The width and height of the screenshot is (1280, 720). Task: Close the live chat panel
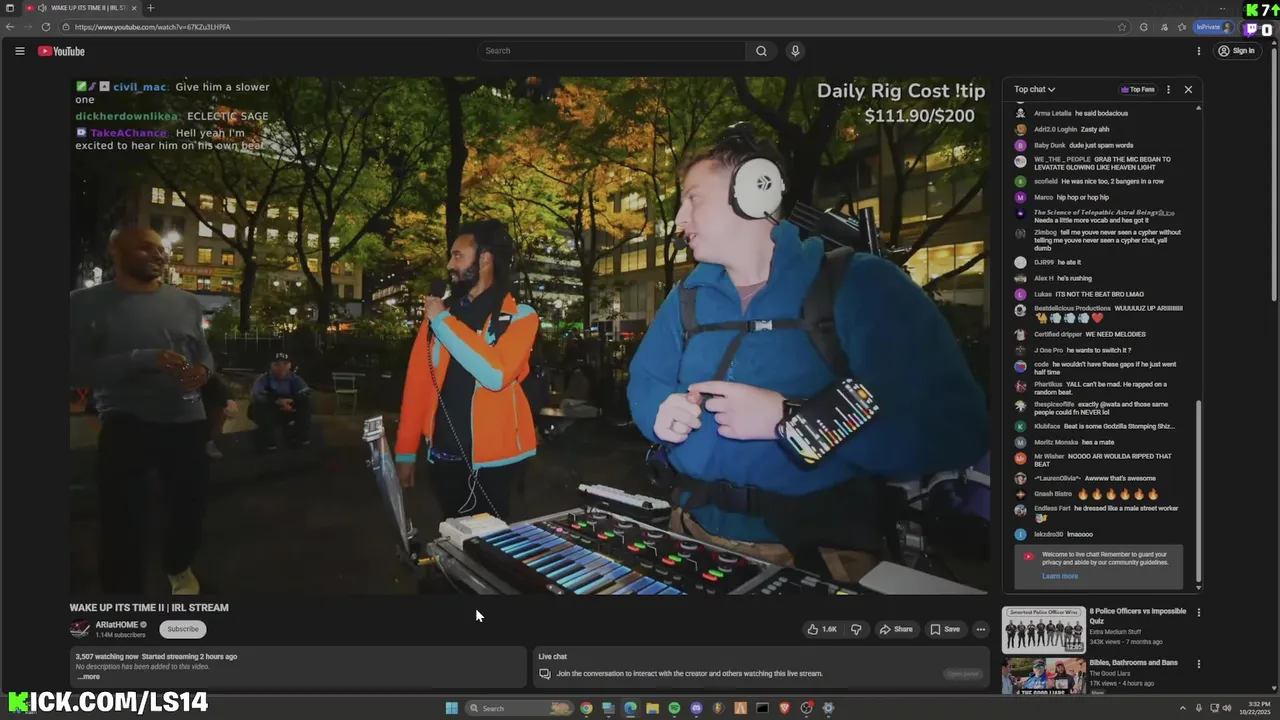point(1188,89)
